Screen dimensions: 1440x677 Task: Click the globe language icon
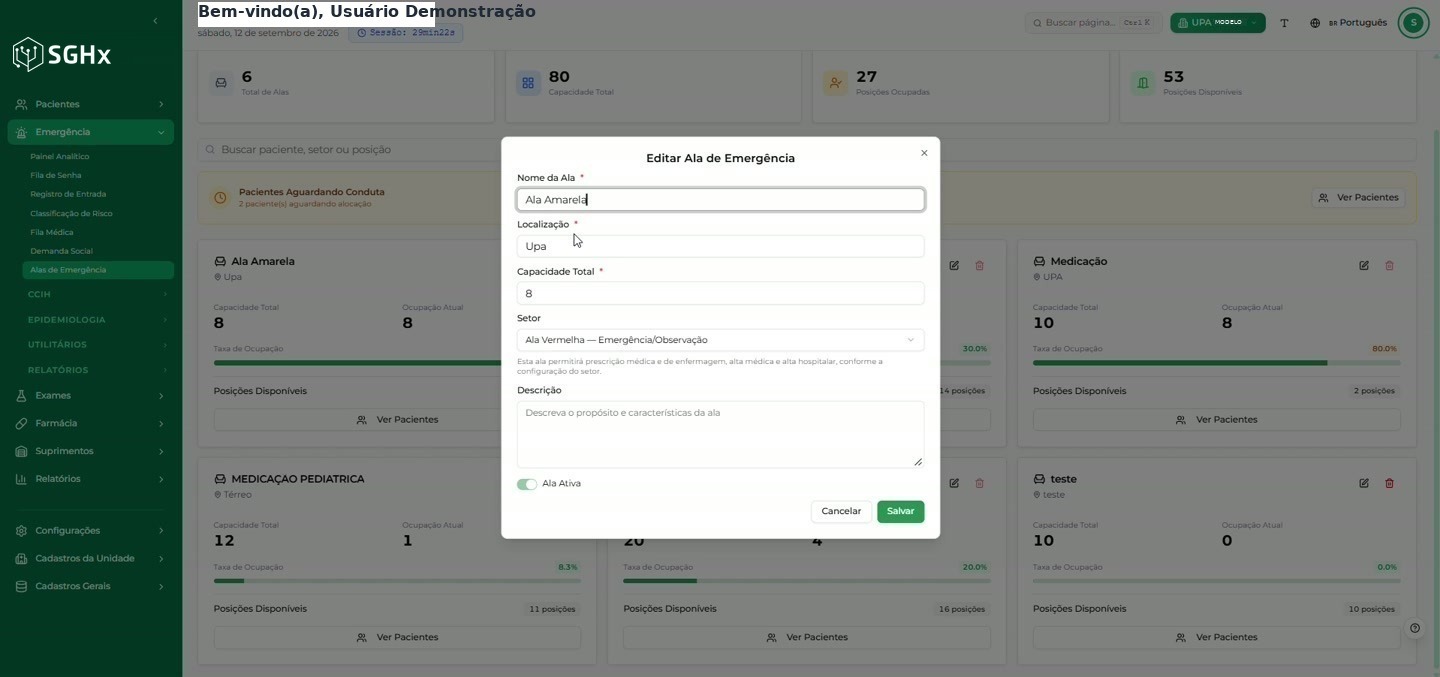(1315, 23)
